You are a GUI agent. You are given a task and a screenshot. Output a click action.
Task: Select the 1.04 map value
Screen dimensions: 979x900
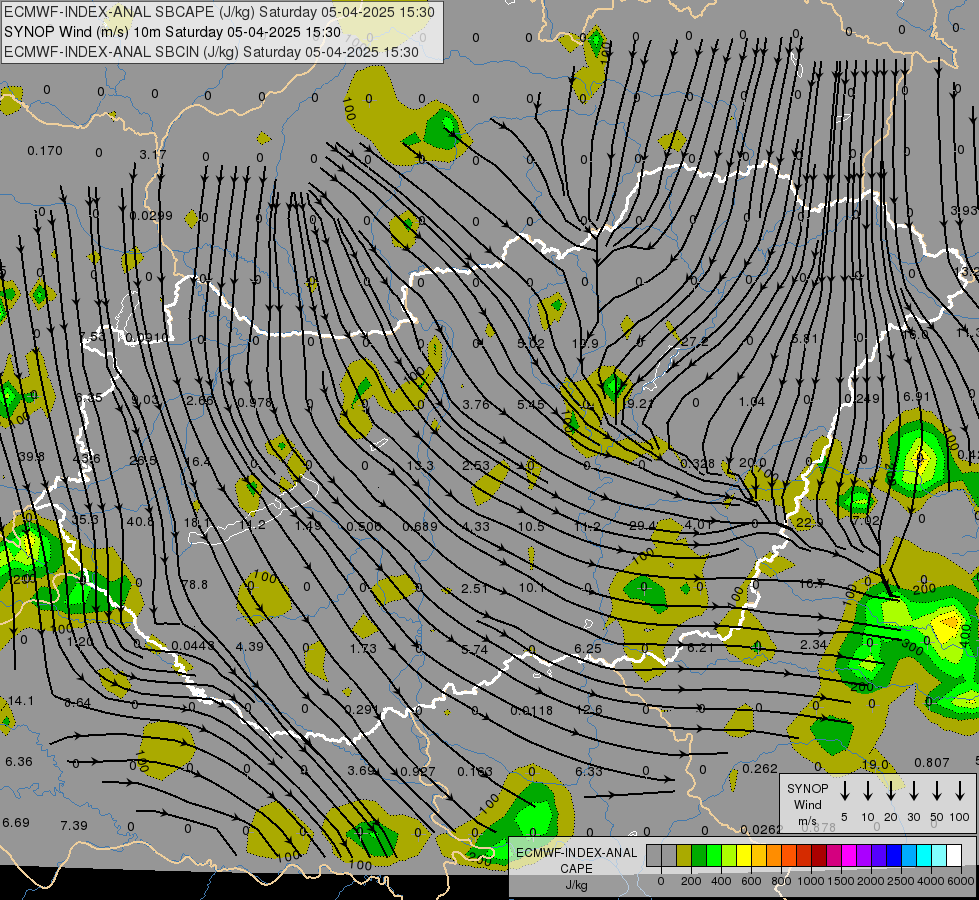pyautogui.click(x=752, y=402)
